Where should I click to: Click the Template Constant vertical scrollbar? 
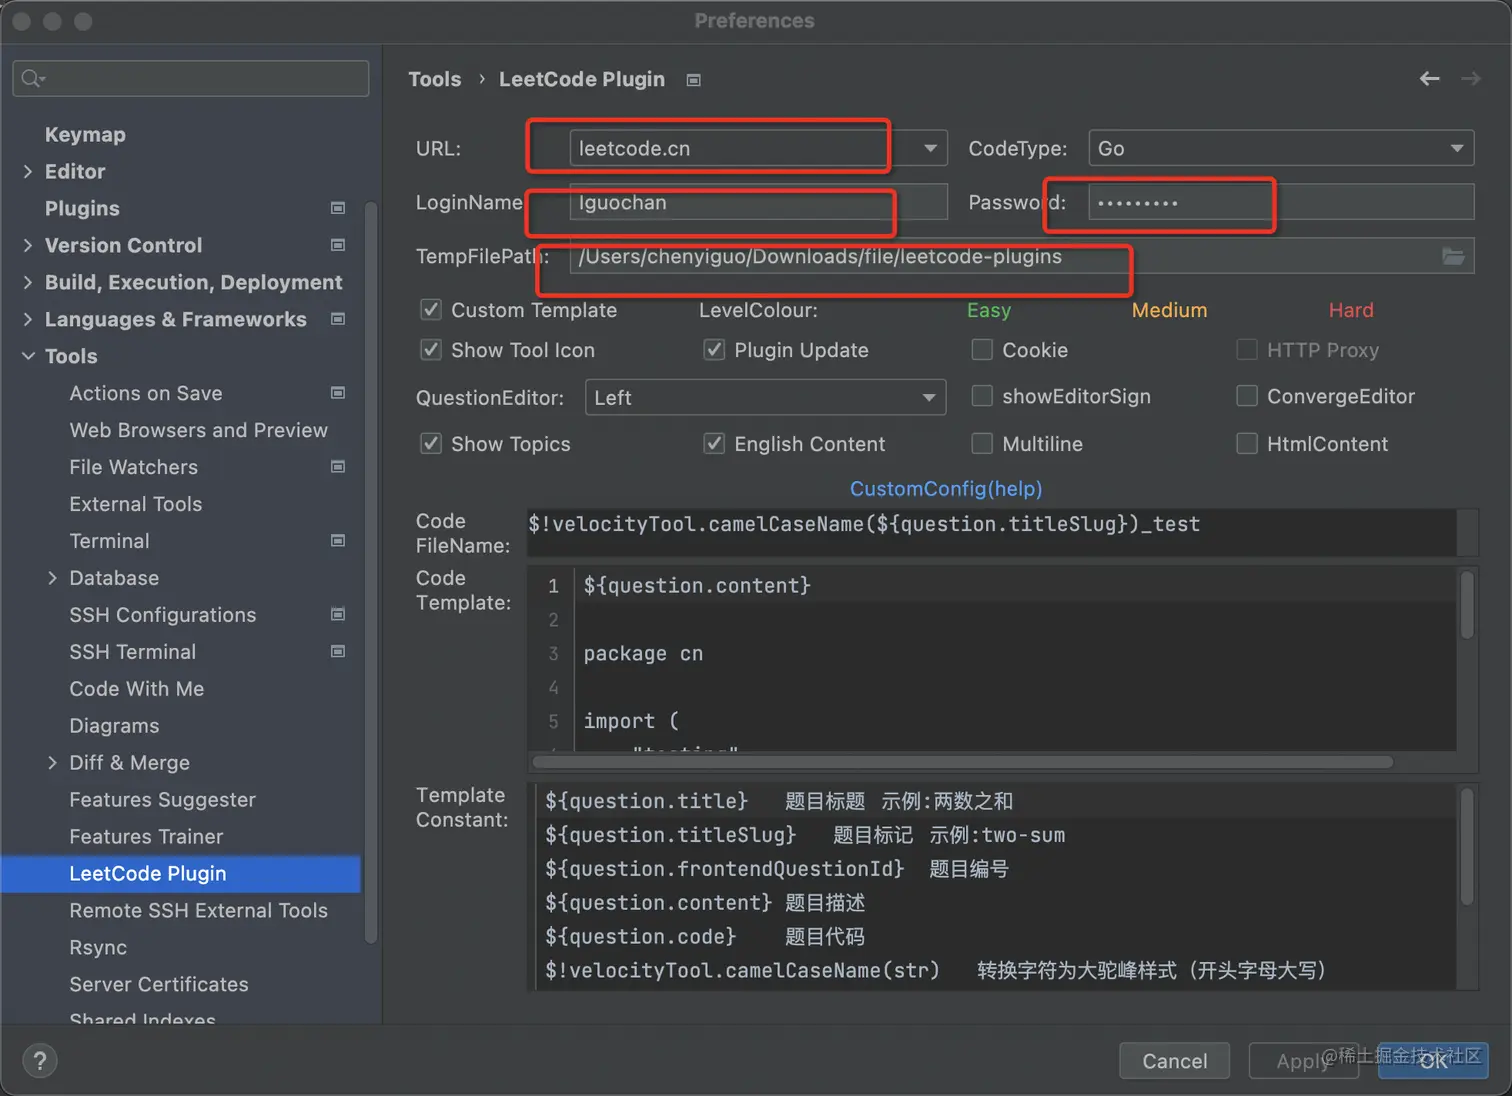1467,846
